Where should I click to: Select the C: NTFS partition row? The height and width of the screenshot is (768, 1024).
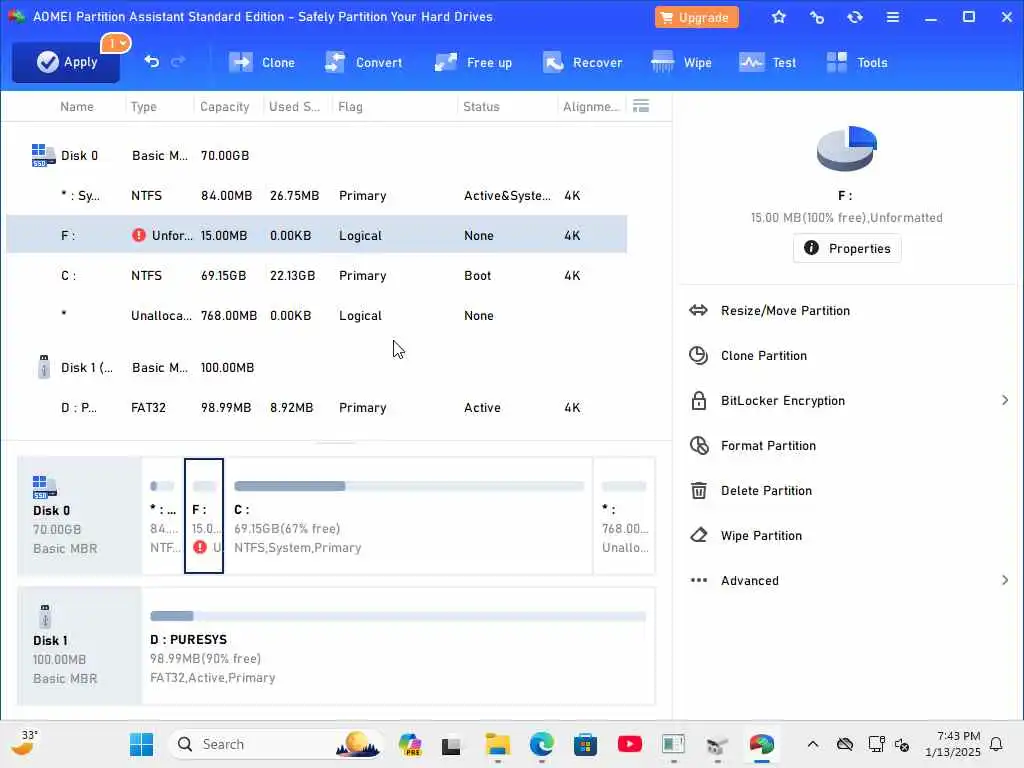pos(317,276)
